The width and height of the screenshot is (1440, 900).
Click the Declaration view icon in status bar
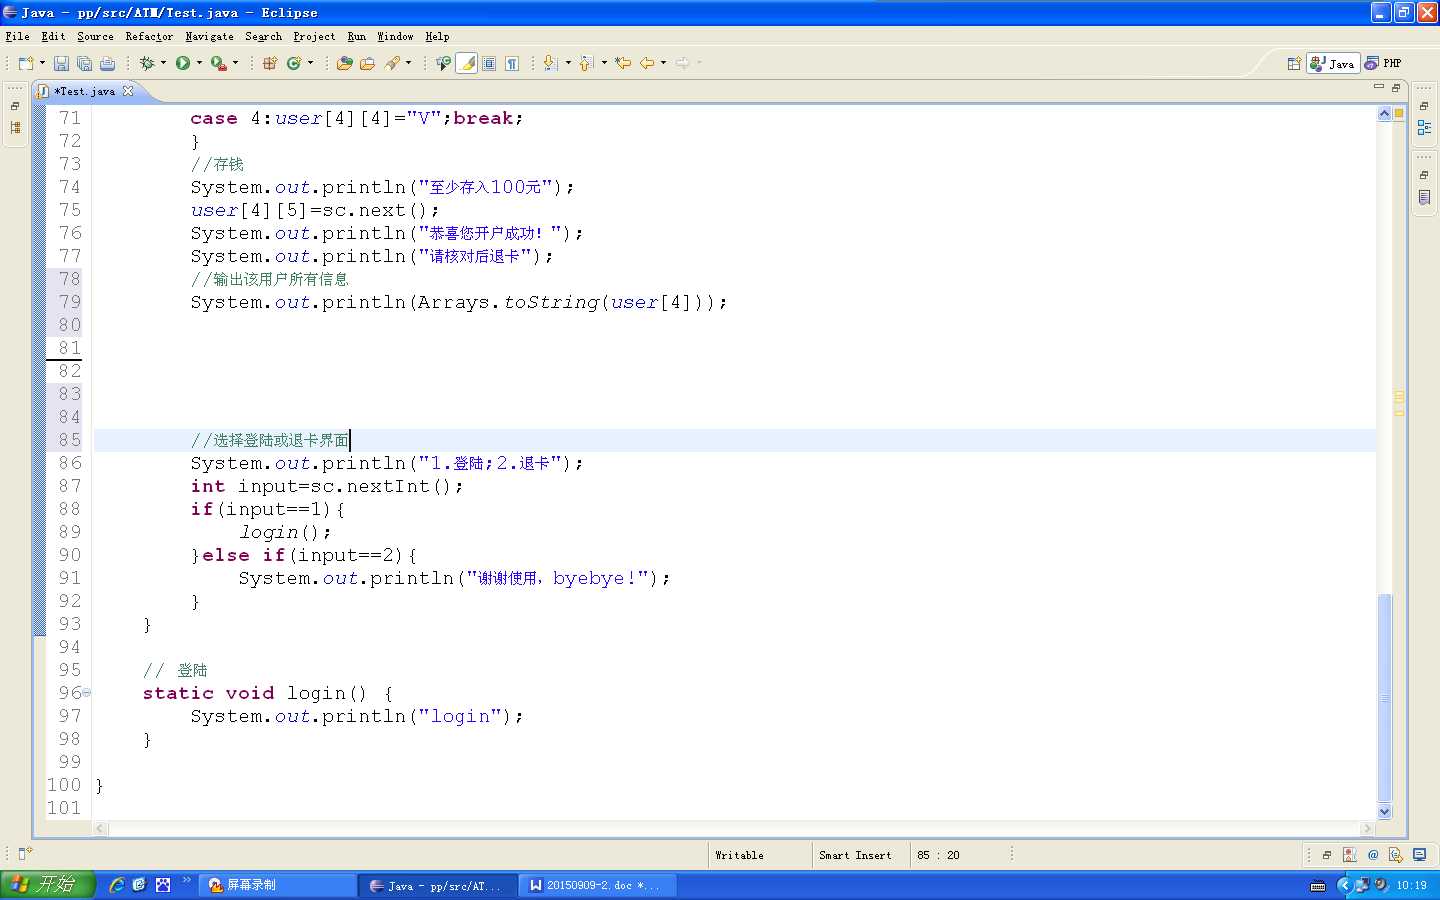1396,855
